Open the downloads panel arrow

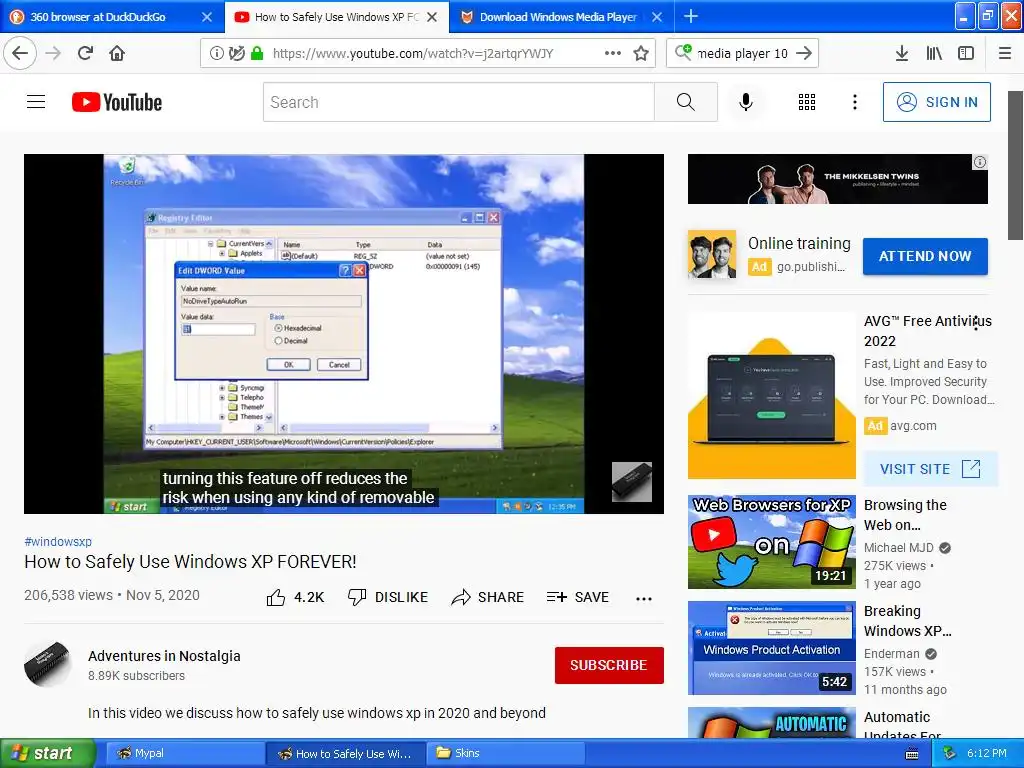tap(901, 54)
